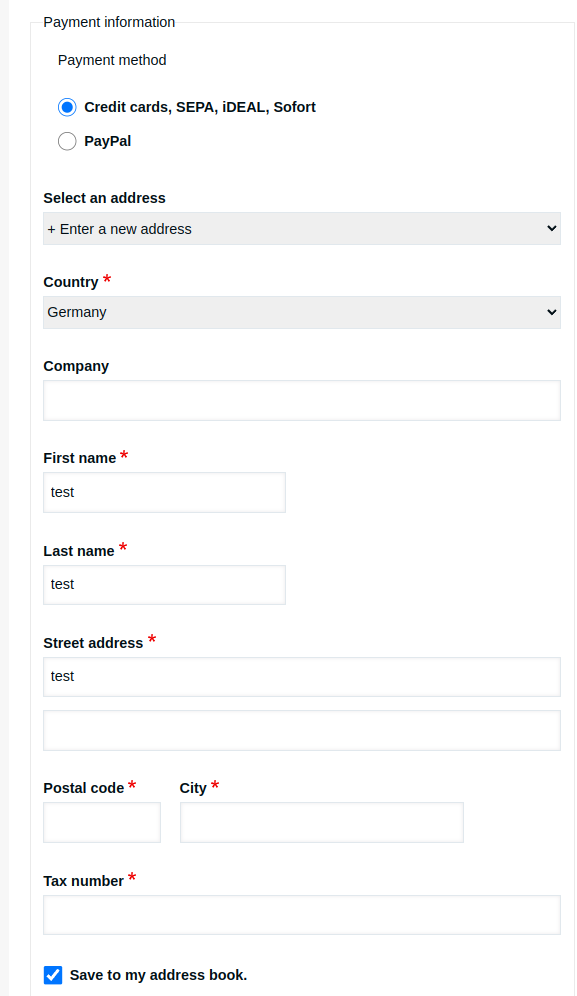Click the chevron on the address selector
577x996 pixels.
(x=552, y=228)
